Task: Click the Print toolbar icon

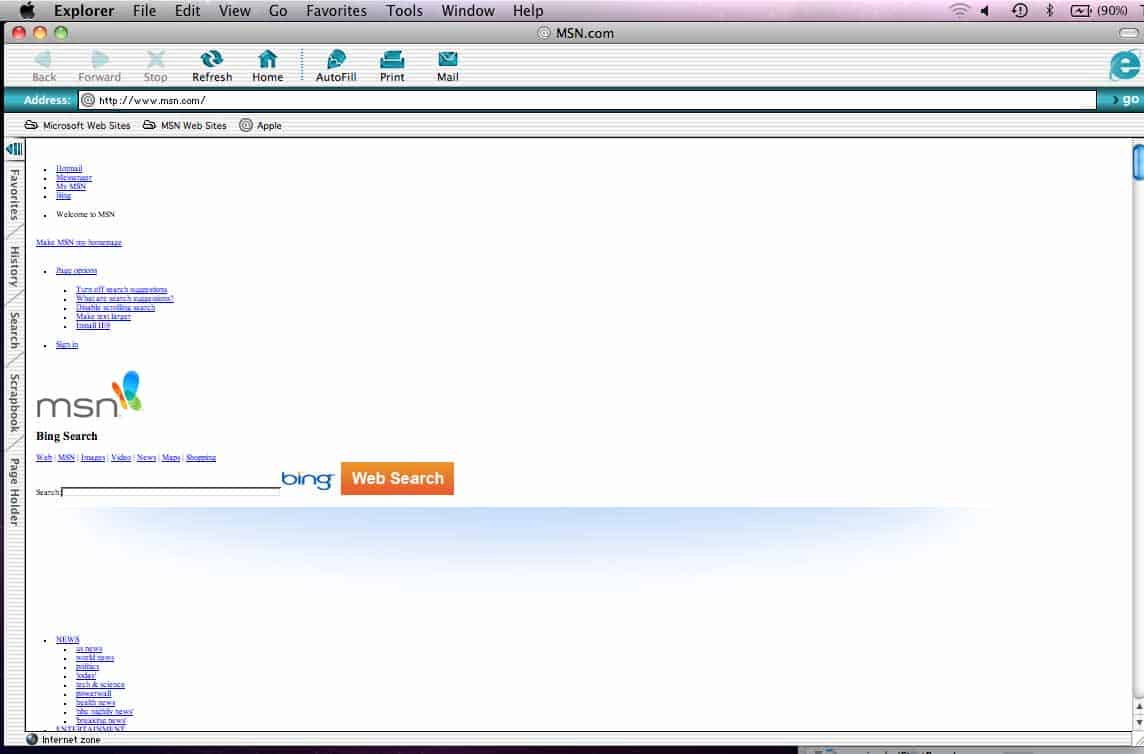Action: [392, 60]
